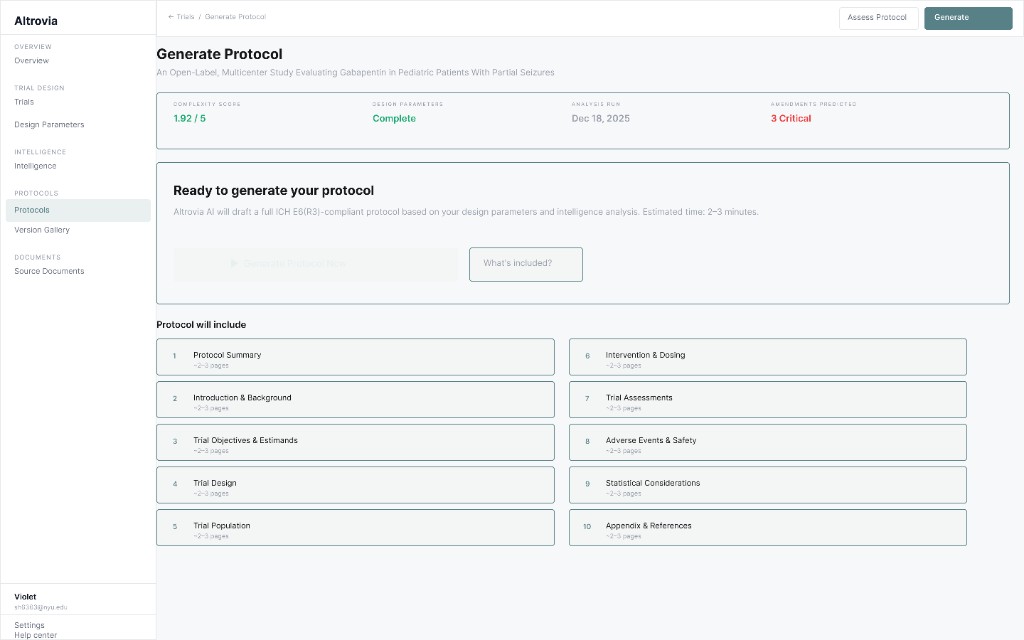Click the back arrow beside Trials breadcrumb
The height and width of the screenshot is (640, 1024).
coord(169,16)
